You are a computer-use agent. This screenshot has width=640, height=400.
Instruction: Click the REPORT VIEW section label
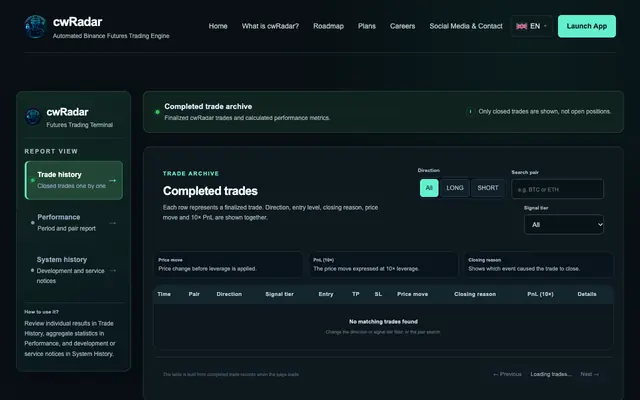(51, 151)
